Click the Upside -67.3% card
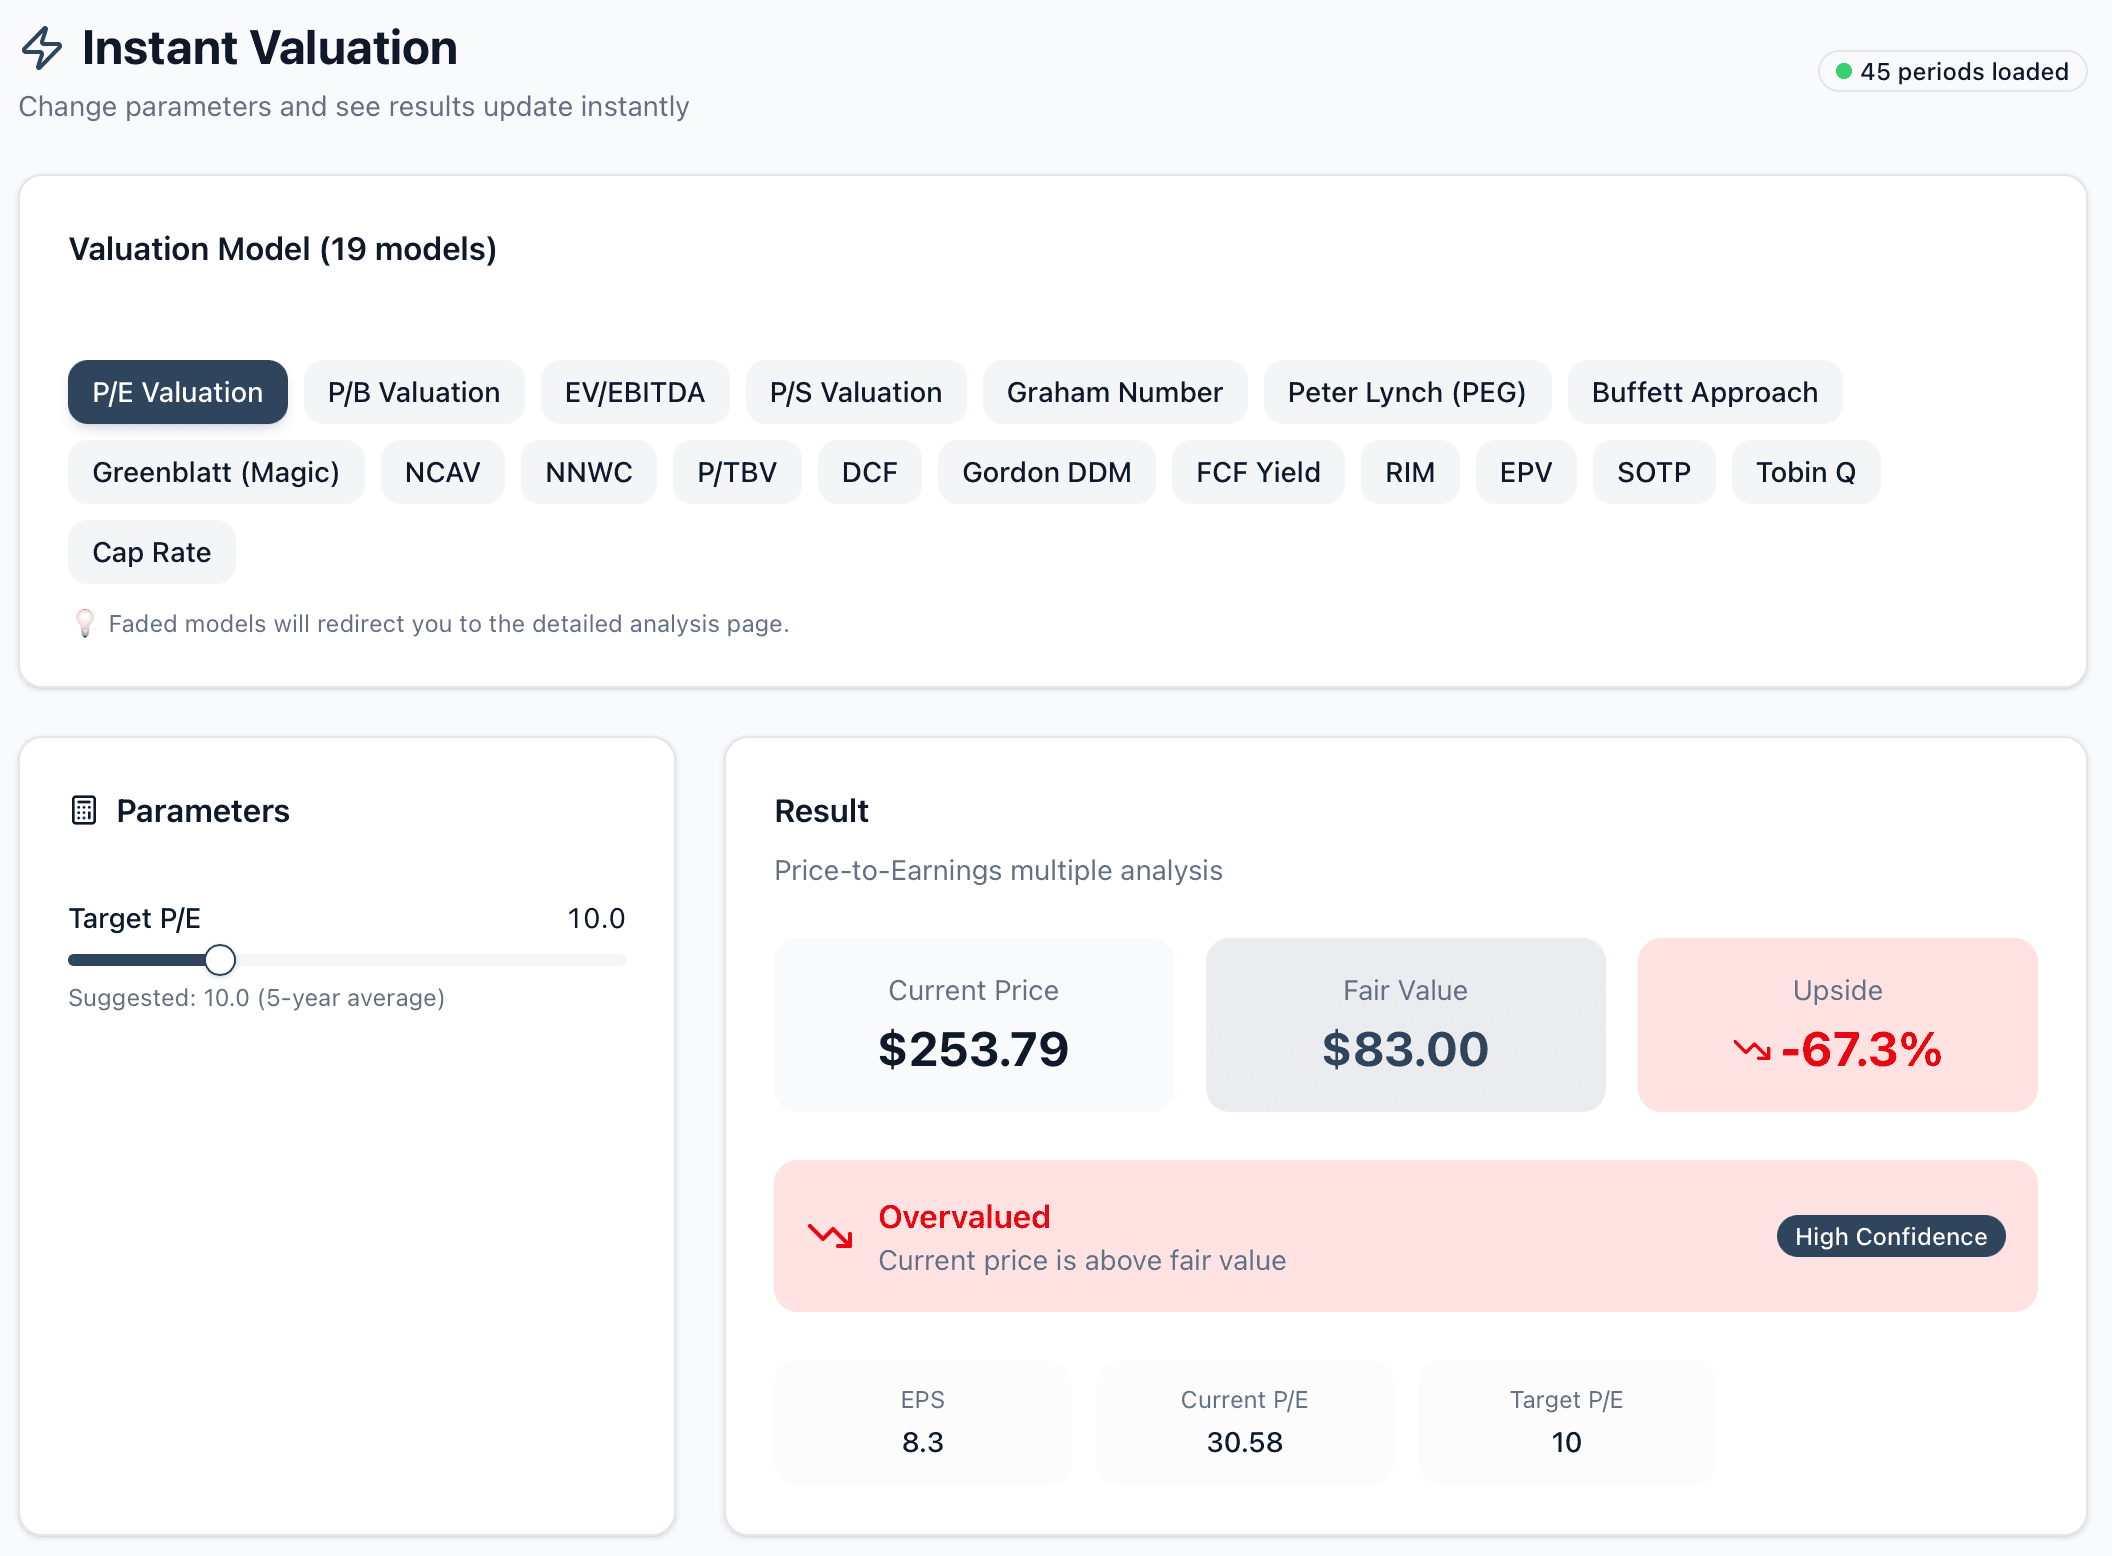Image resolution: width=2112 pixels, height=1556 pixels. point(1838,1025)
